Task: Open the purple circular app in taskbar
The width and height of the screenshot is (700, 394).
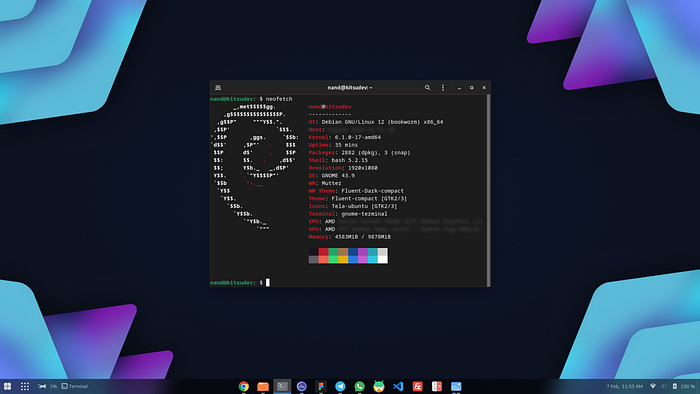Action: (x=301, y=386)
